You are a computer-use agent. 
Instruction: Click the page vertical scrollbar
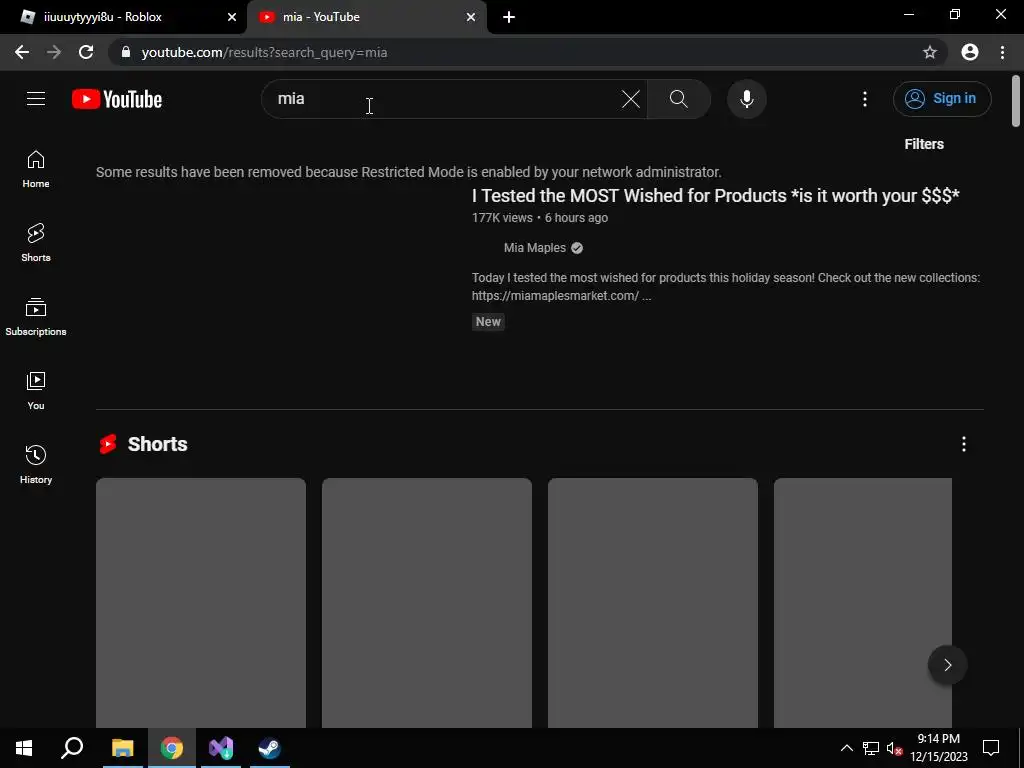click(1016, 101)
